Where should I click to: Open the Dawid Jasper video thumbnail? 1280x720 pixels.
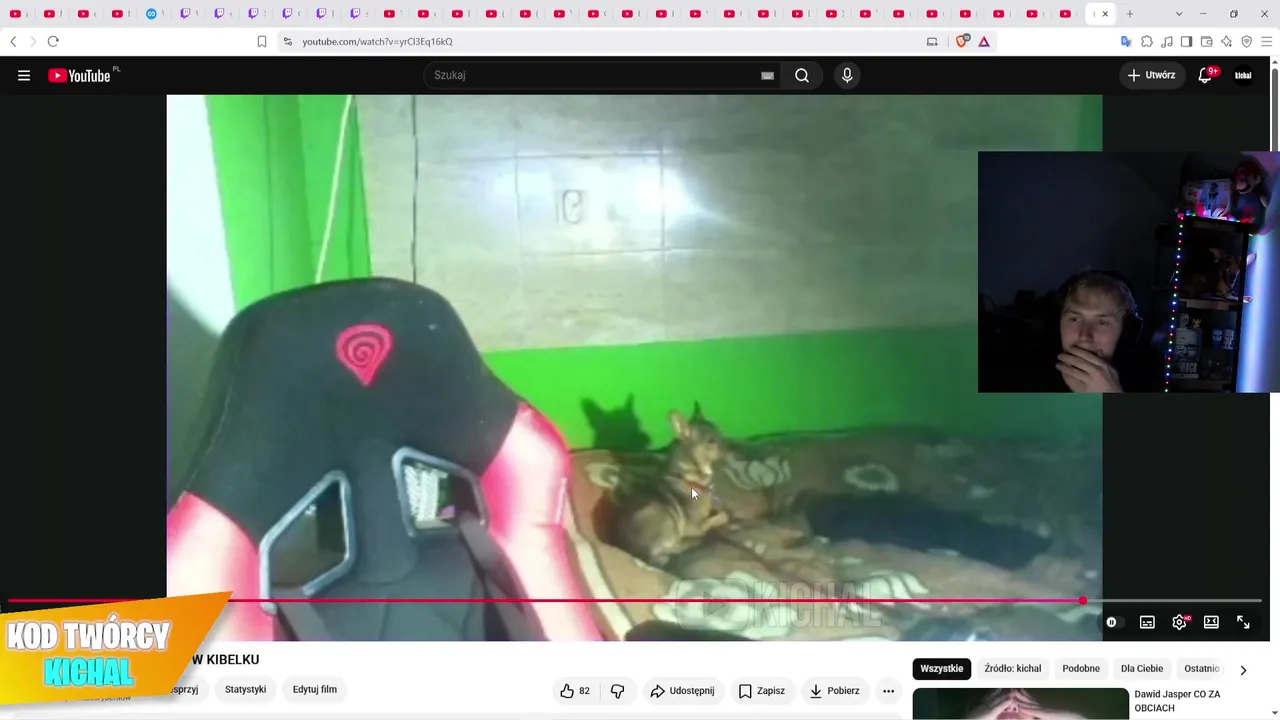(x=1020, y=704)
